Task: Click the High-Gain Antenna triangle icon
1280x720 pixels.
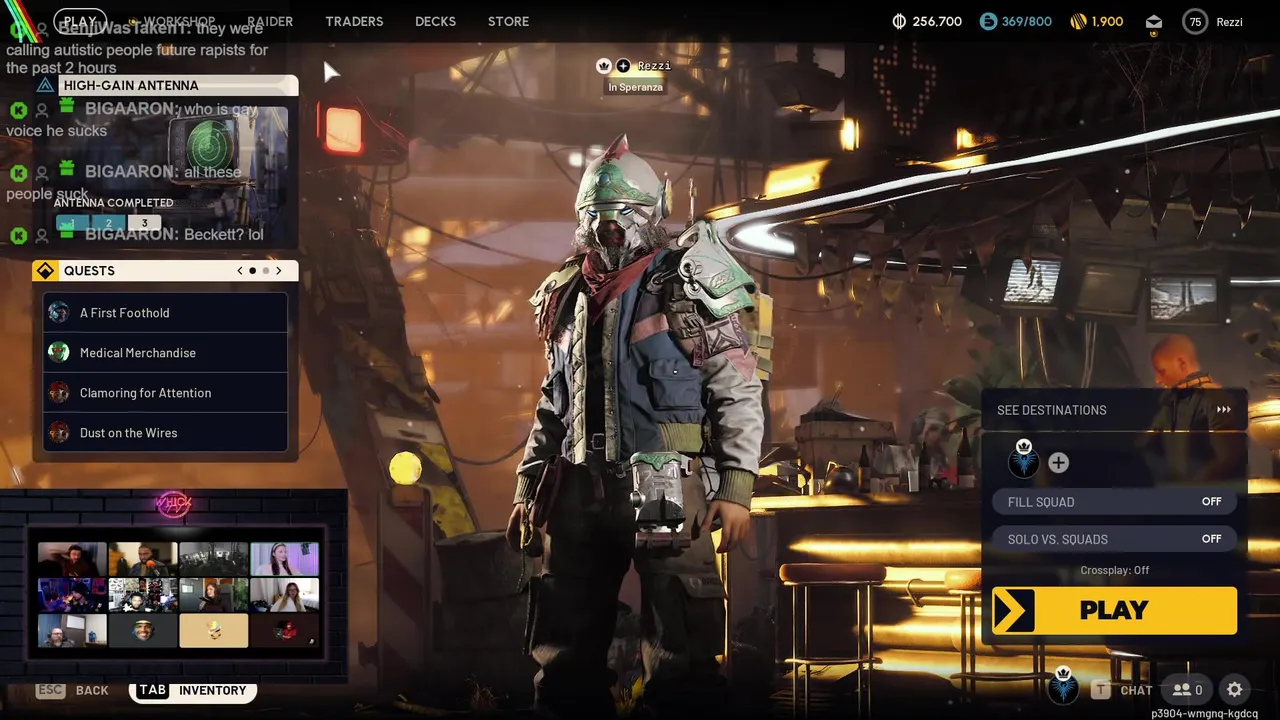Action: (x=45, y=85)
